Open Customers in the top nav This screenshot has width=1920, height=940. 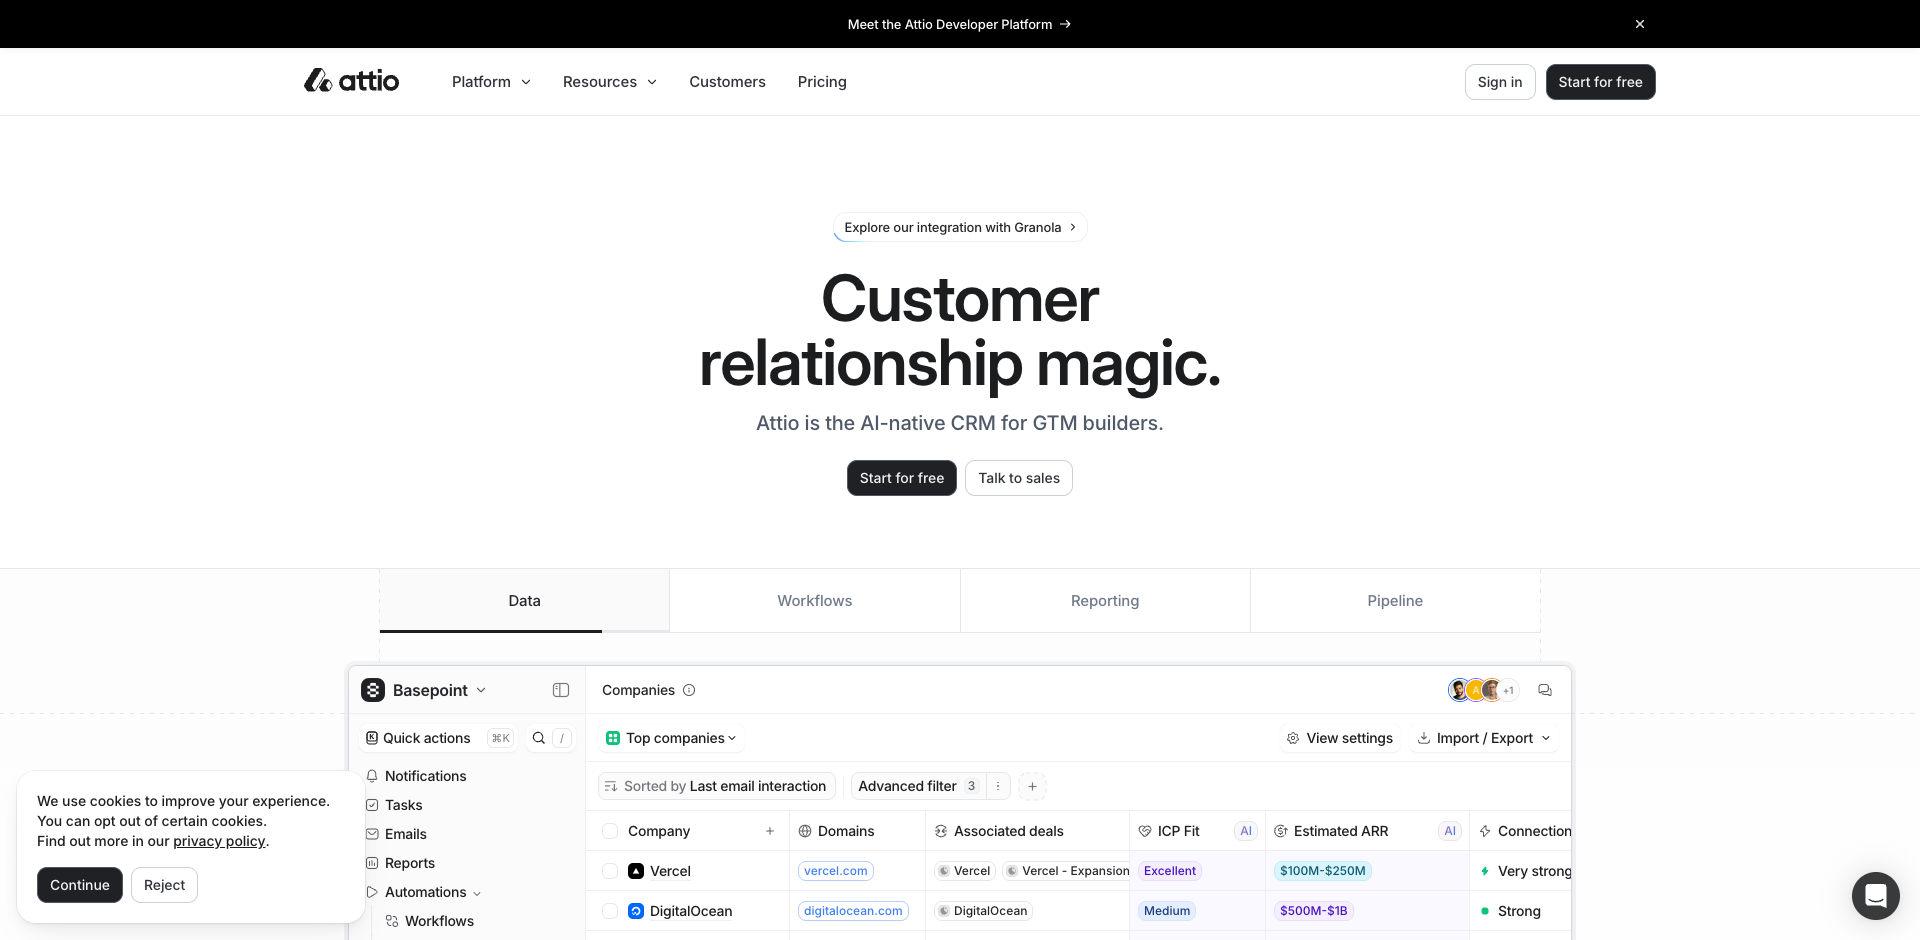tap(727, 82)
